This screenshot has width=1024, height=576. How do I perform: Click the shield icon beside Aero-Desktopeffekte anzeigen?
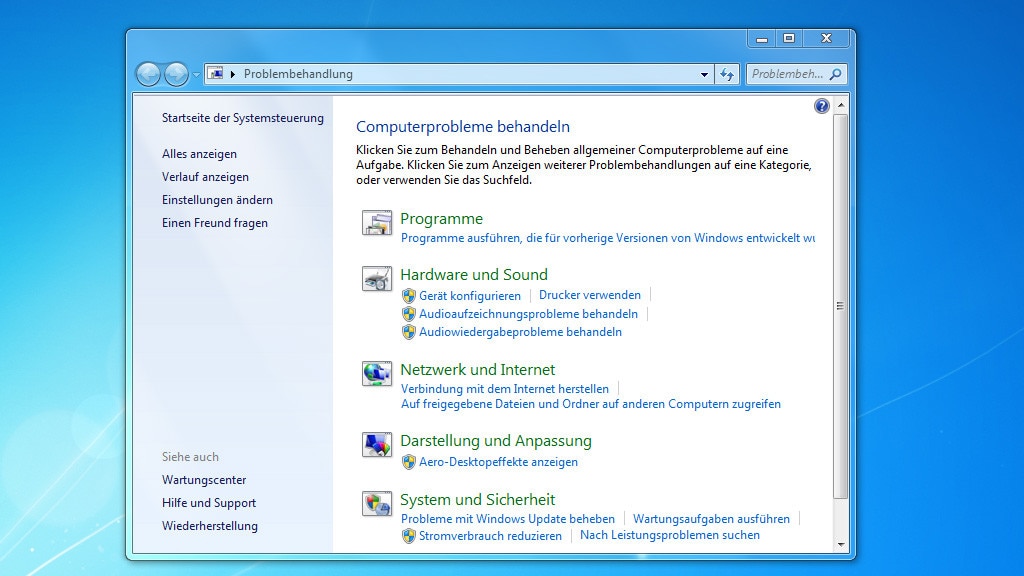tap(409, 462)
